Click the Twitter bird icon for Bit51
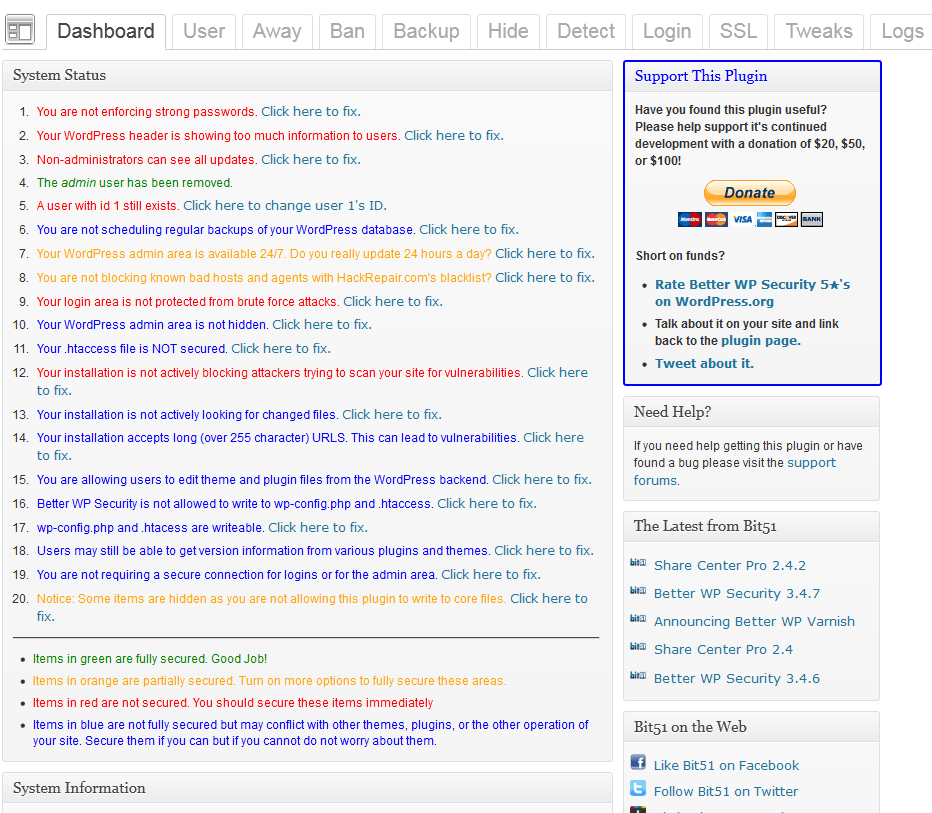 point(638,789)
